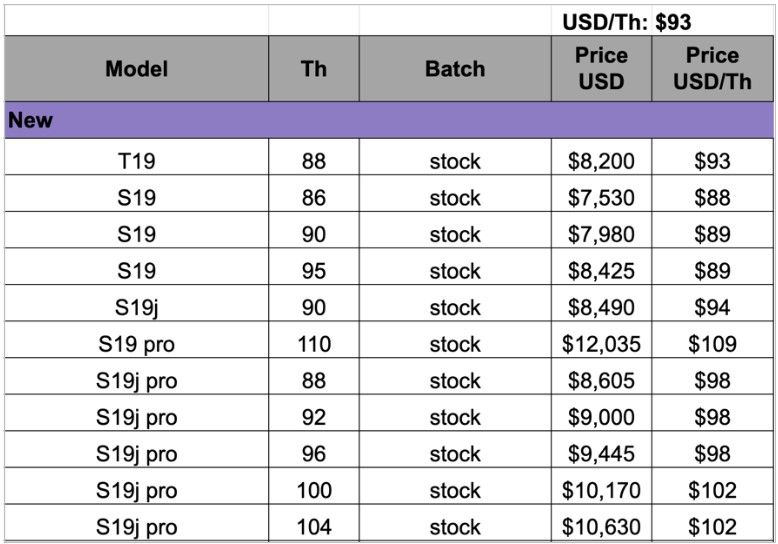Select the $7,530 price cell

coord(601,198)
